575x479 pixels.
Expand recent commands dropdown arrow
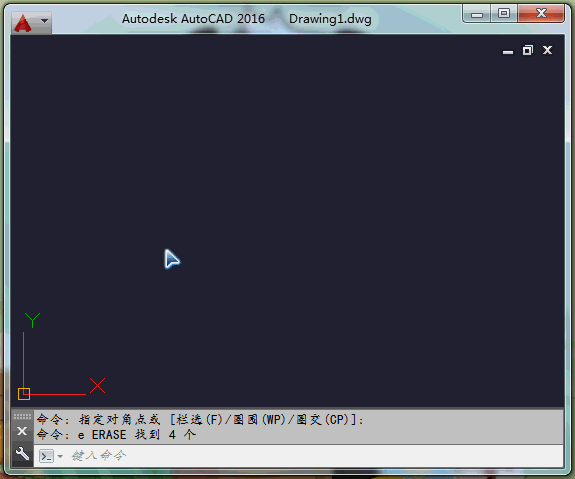[x=60, y=456]
